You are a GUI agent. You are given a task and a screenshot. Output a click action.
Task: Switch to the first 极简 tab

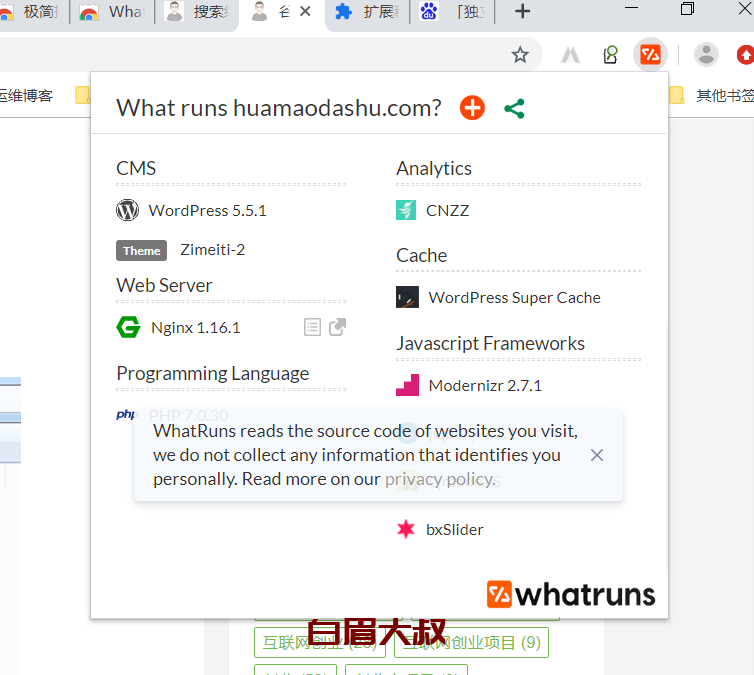click(34, 12)
